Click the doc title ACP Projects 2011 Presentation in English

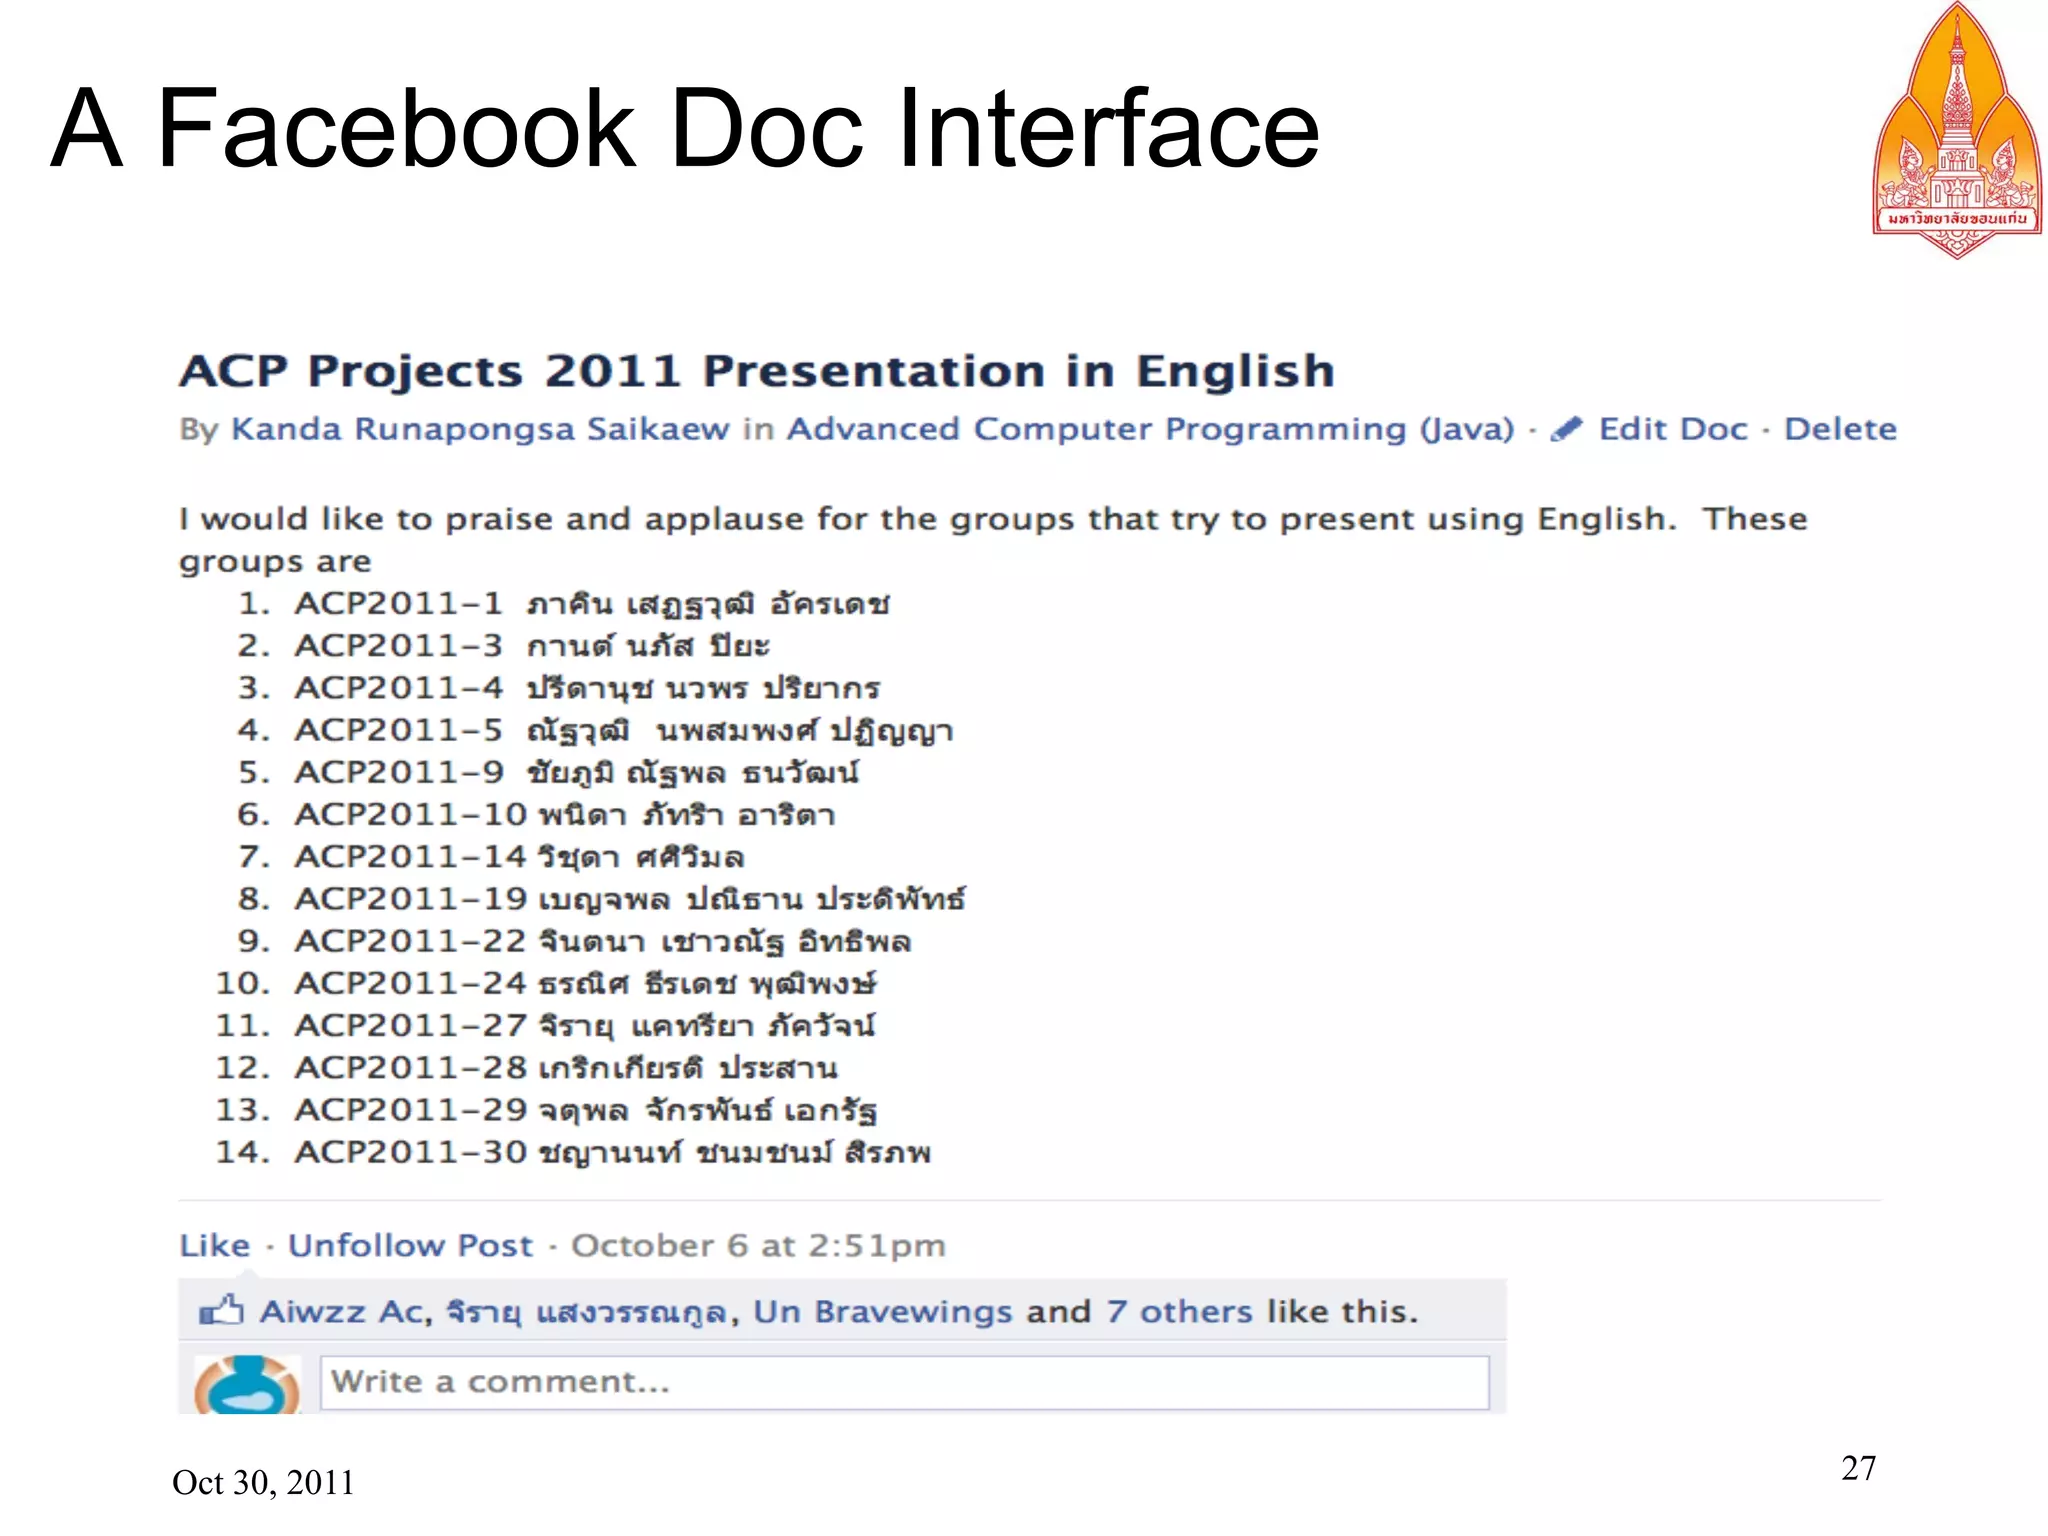click(757, 371)
